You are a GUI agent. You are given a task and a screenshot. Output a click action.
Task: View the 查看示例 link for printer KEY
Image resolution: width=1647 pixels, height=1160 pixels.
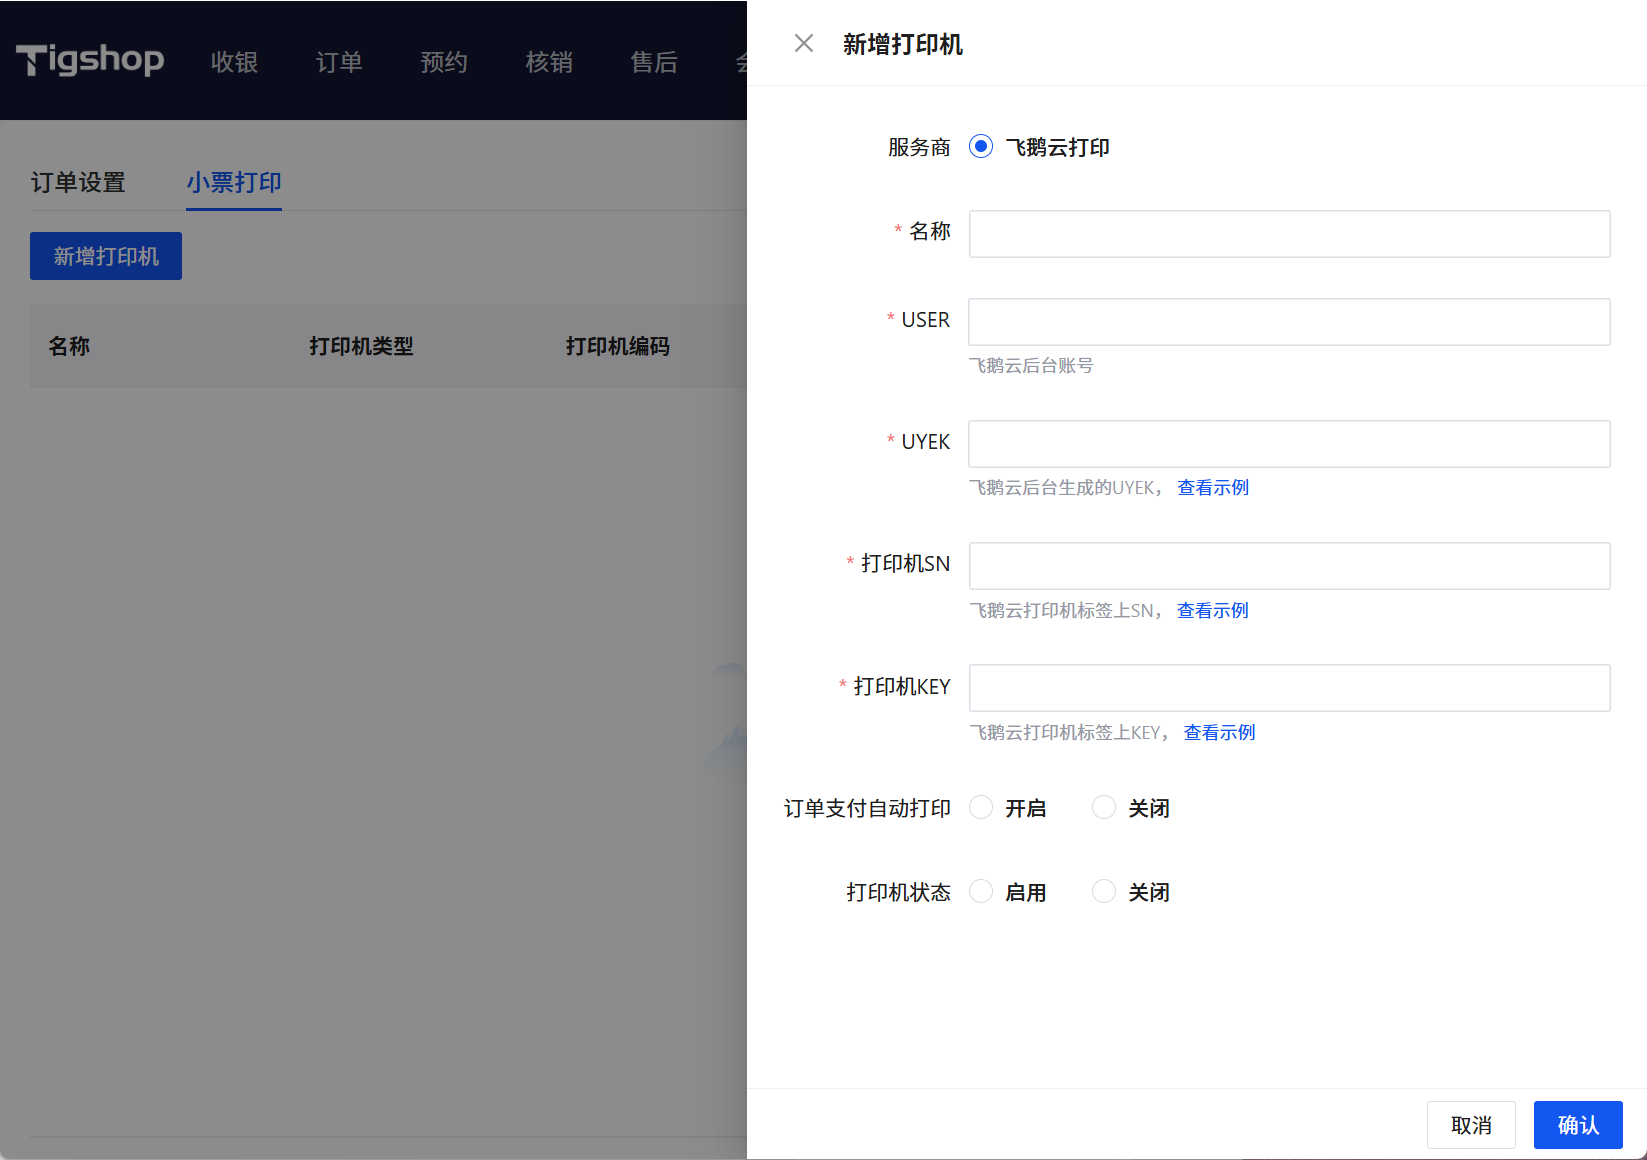tap(1219, 733)
